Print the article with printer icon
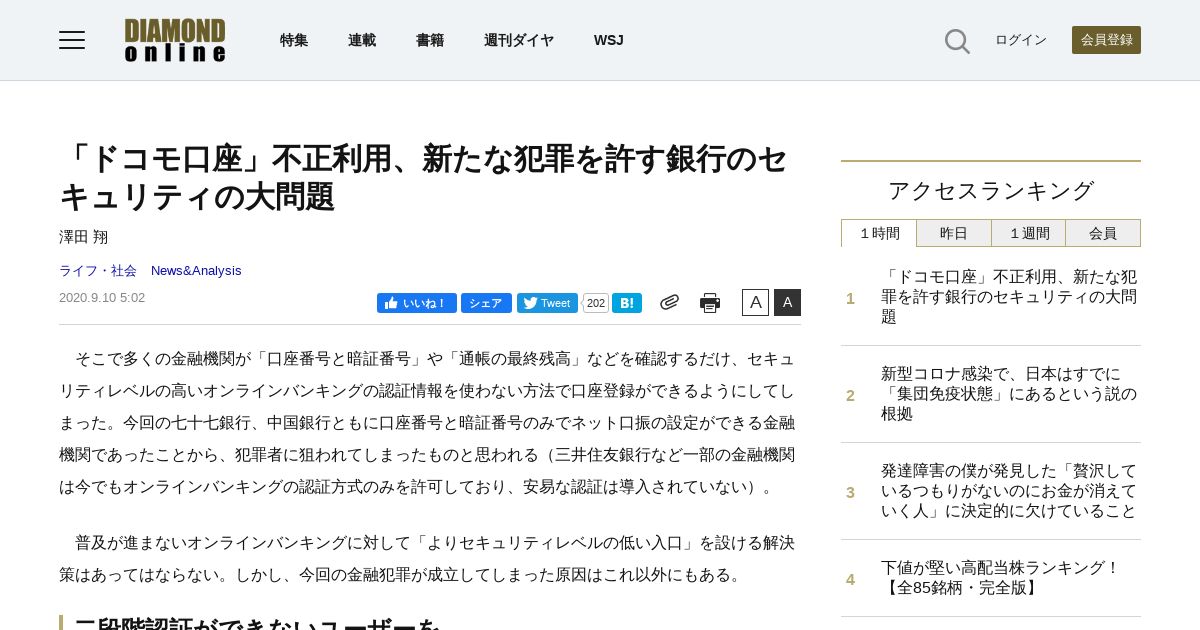The image size is (1200, 630). [710, 303]
